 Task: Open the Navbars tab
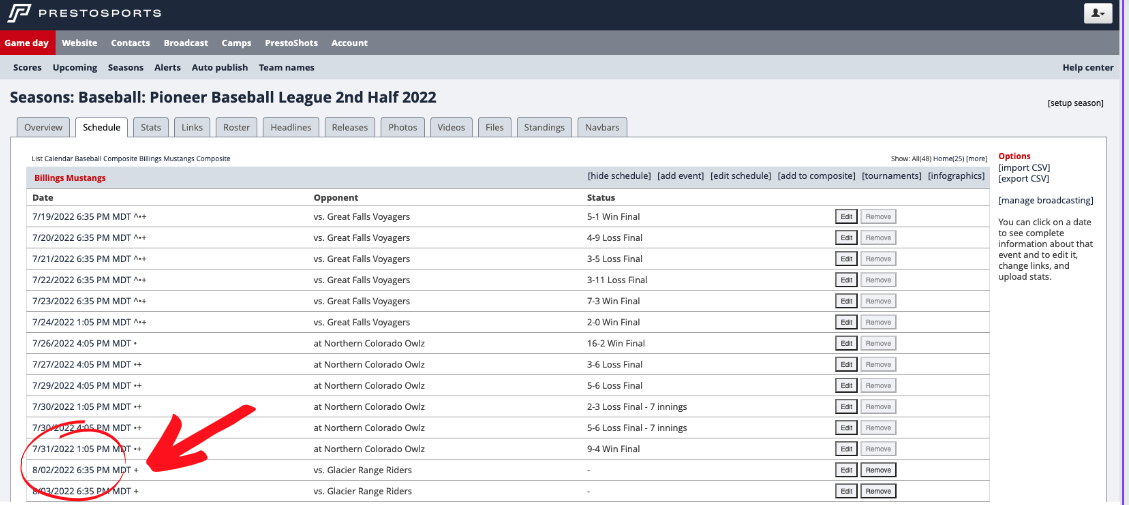602,127
